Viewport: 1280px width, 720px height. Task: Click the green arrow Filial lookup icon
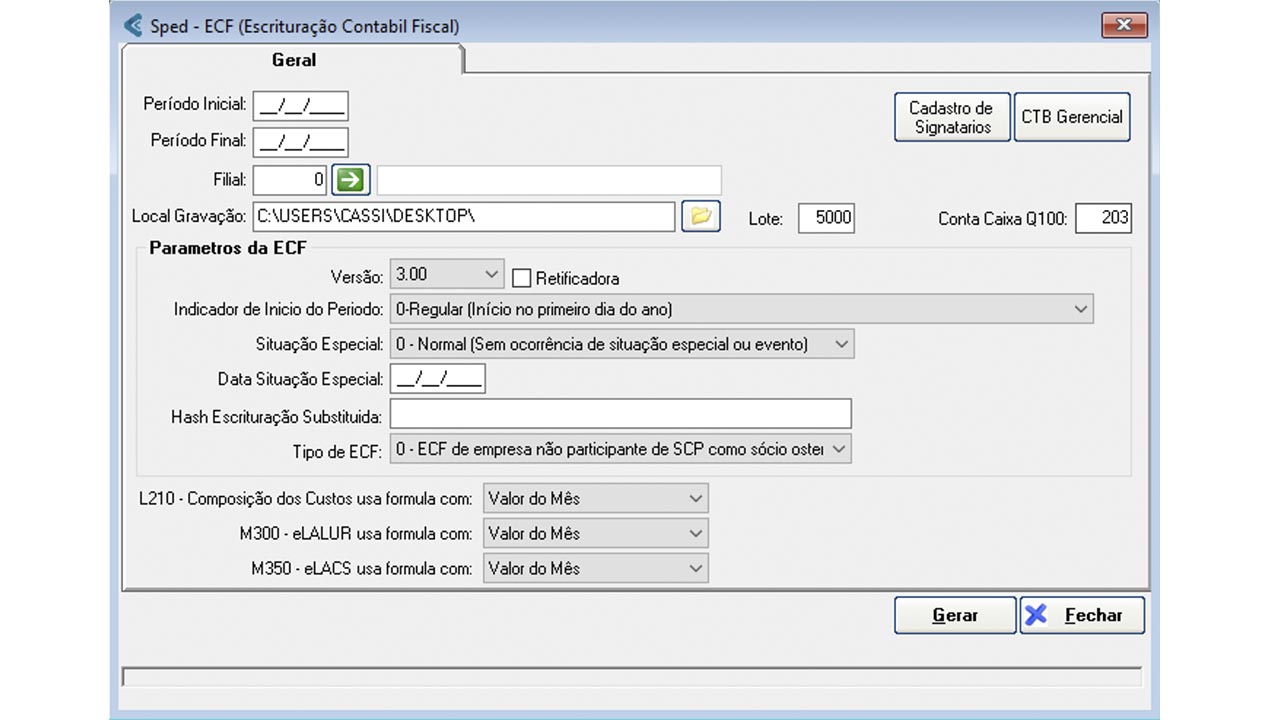point(351,180)
